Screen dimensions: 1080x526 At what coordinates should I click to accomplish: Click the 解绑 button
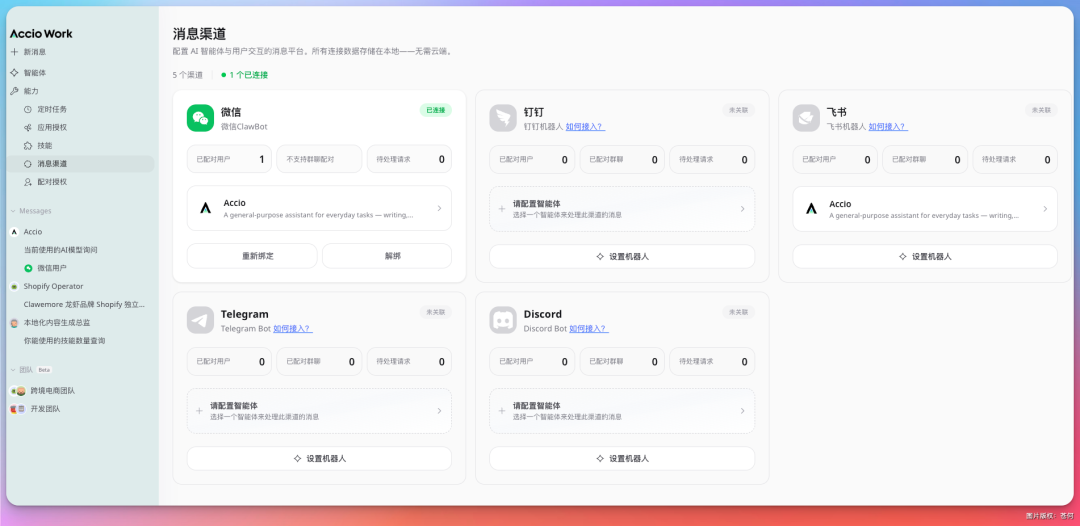pos(386,255)
